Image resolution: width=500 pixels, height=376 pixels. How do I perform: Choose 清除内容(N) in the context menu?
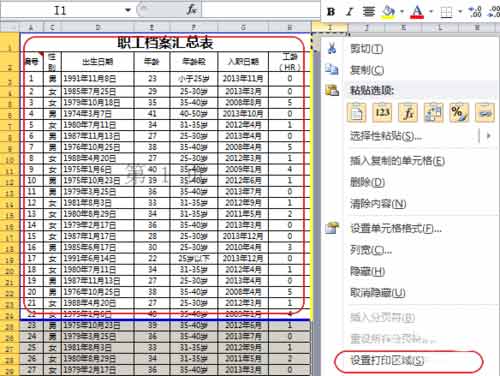(378, 203)
